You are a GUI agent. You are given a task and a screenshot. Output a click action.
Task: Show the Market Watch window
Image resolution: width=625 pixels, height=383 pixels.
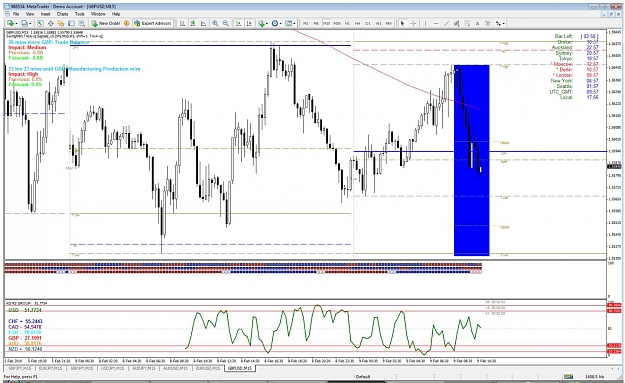40,23
